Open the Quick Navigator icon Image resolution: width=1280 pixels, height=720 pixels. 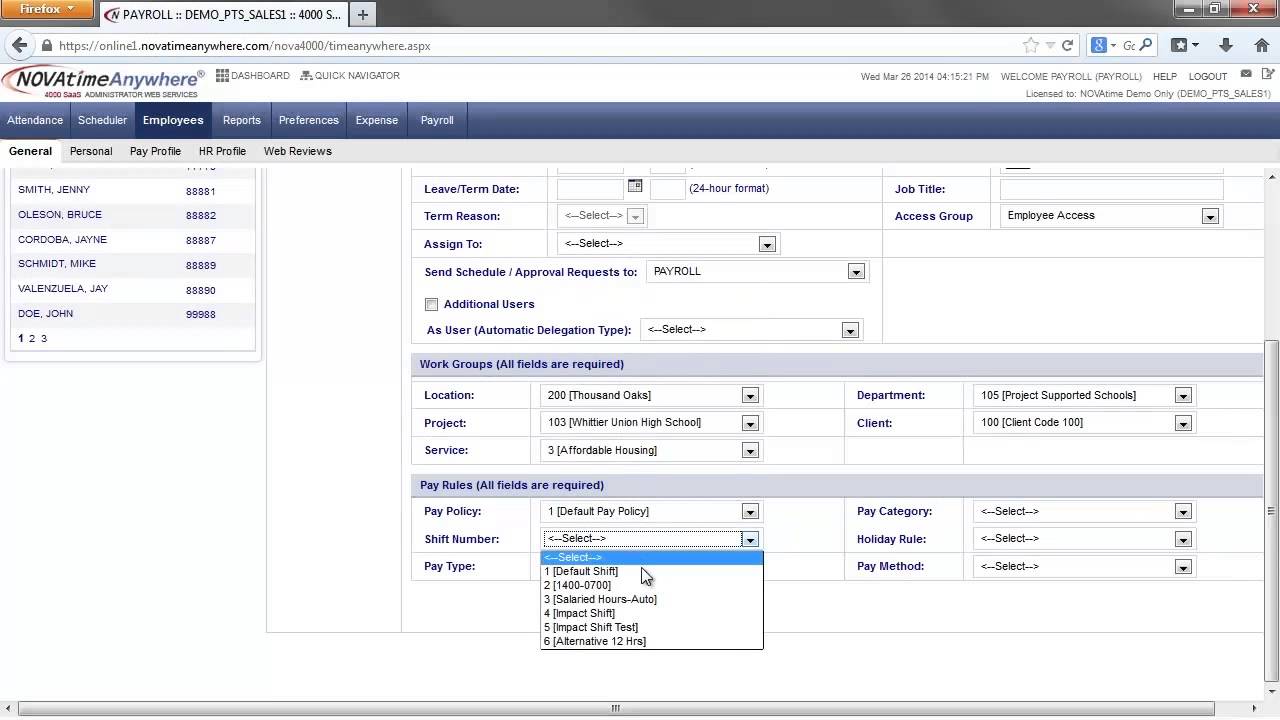pyautogui.click(x=306, y=75)
